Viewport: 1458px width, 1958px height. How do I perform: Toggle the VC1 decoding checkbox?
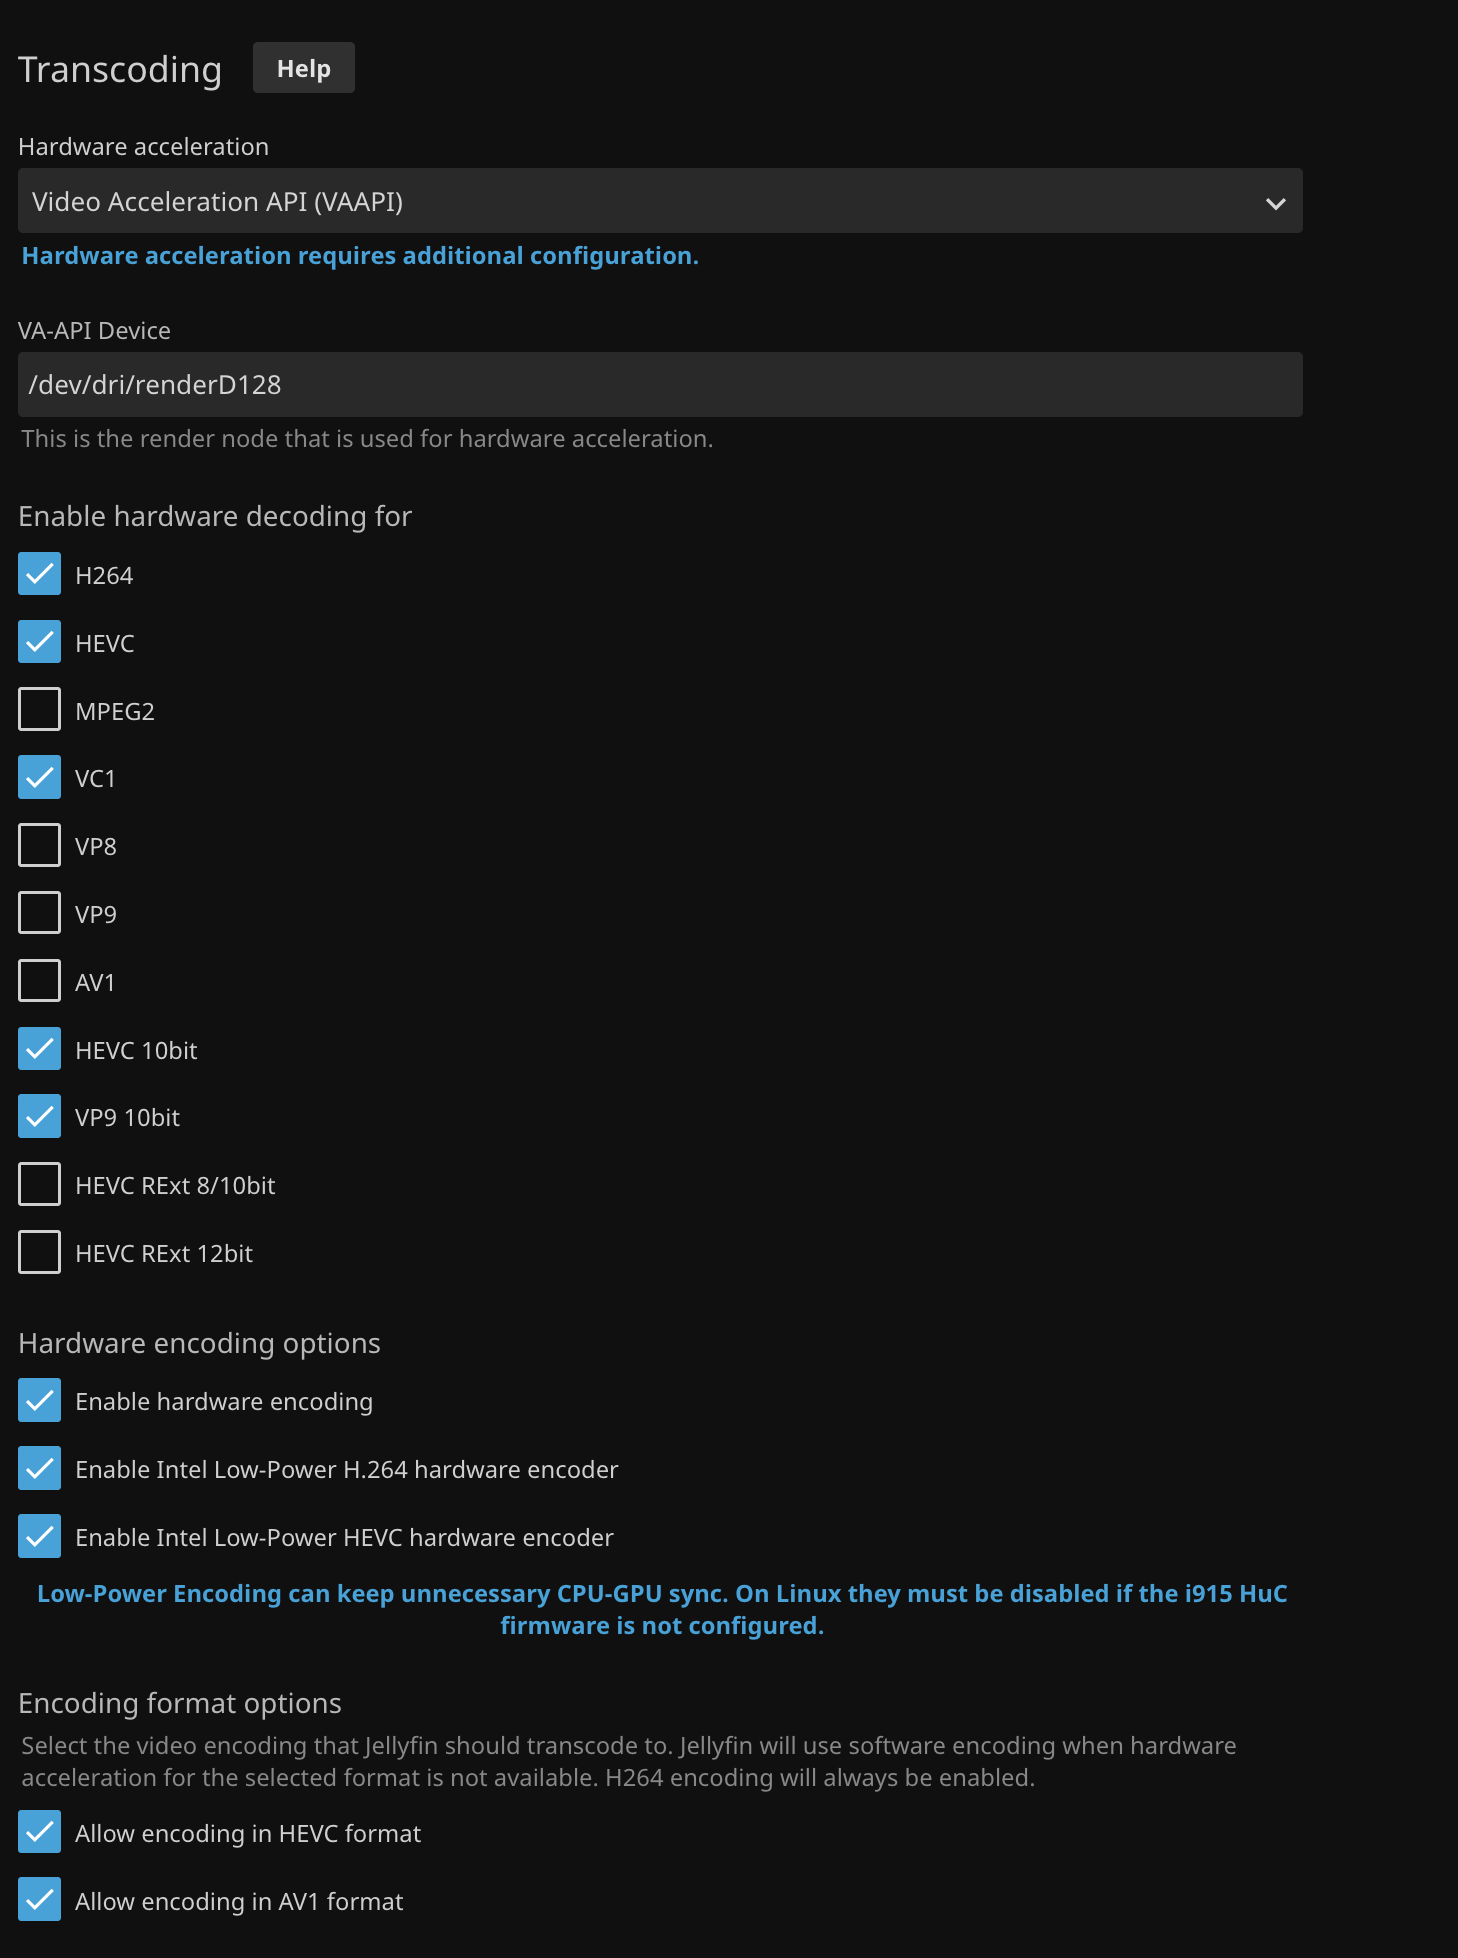click(x=40, y=778)
